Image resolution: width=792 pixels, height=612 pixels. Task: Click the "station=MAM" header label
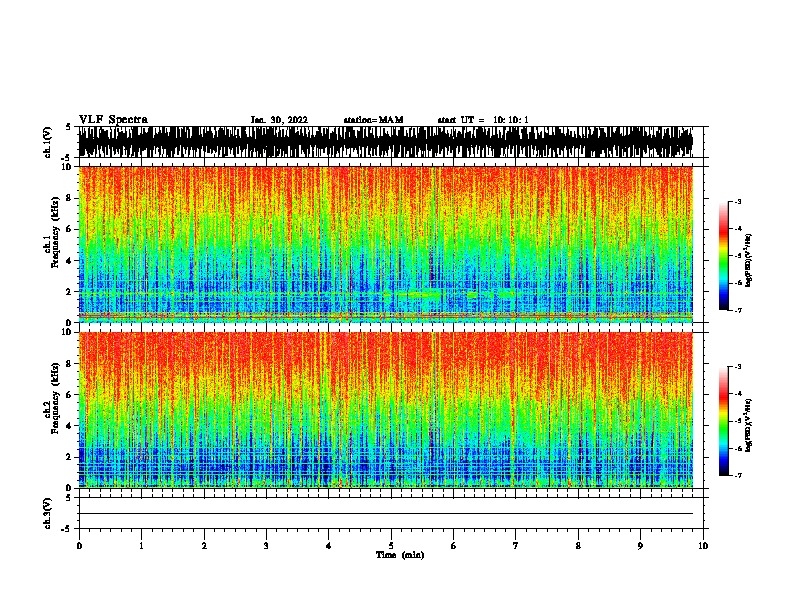373,120
